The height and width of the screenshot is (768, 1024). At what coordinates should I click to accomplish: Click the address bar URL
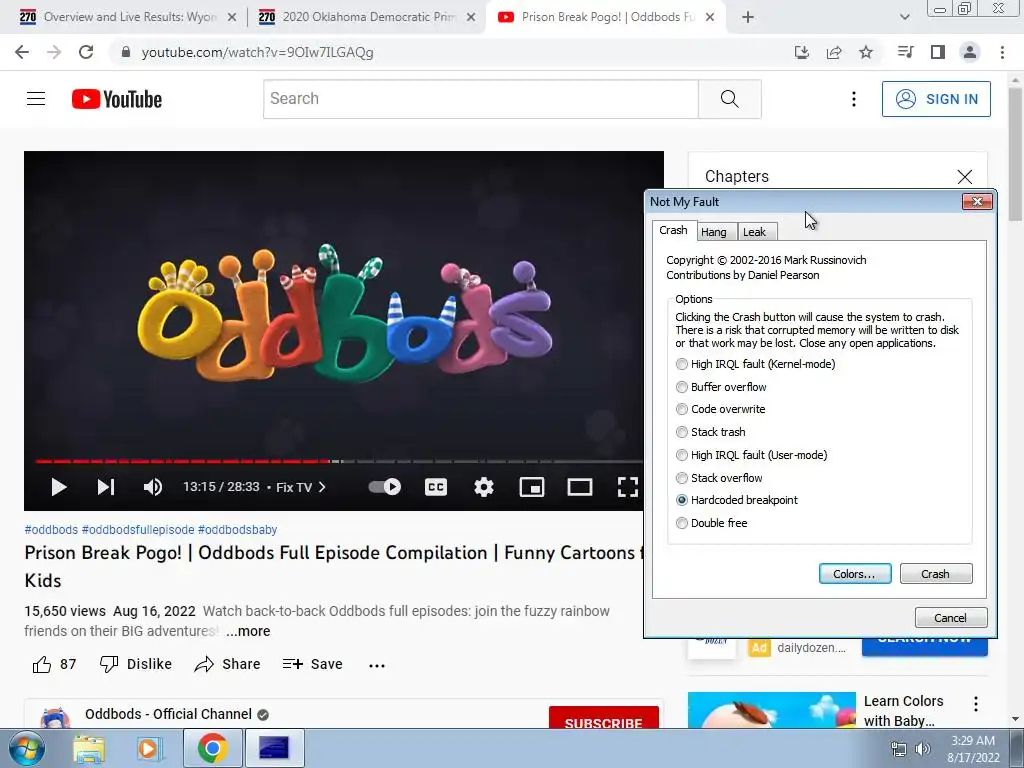[257, 52]
